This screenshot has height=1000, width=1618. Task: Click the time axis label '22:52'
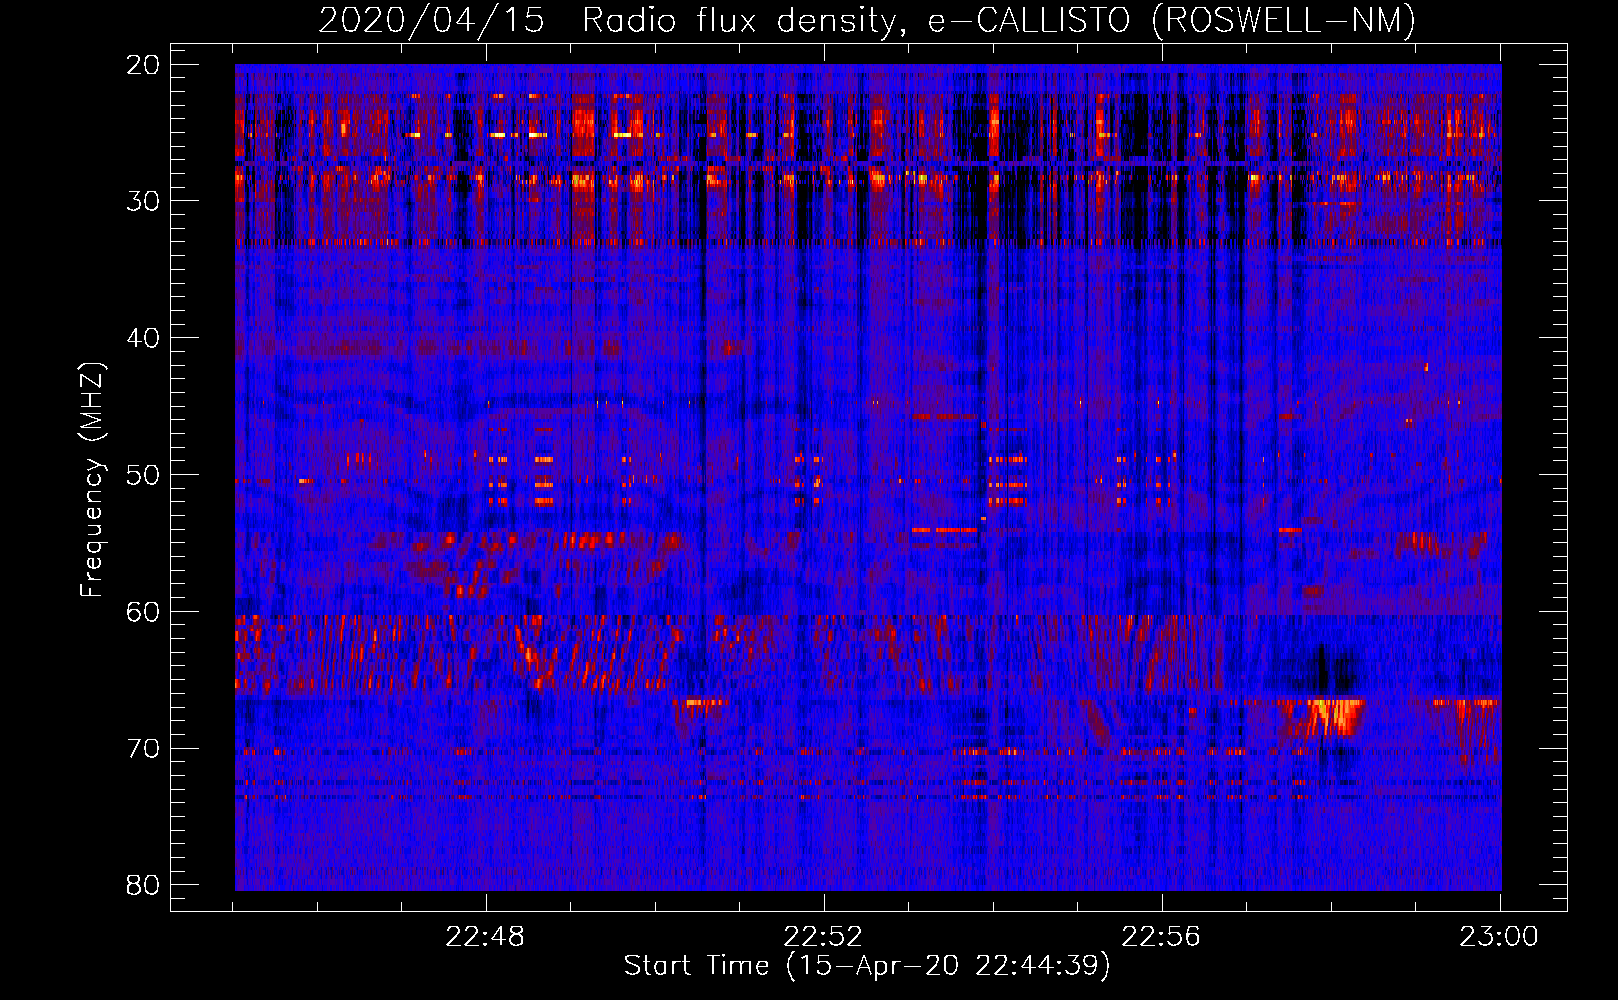(824, 937)
